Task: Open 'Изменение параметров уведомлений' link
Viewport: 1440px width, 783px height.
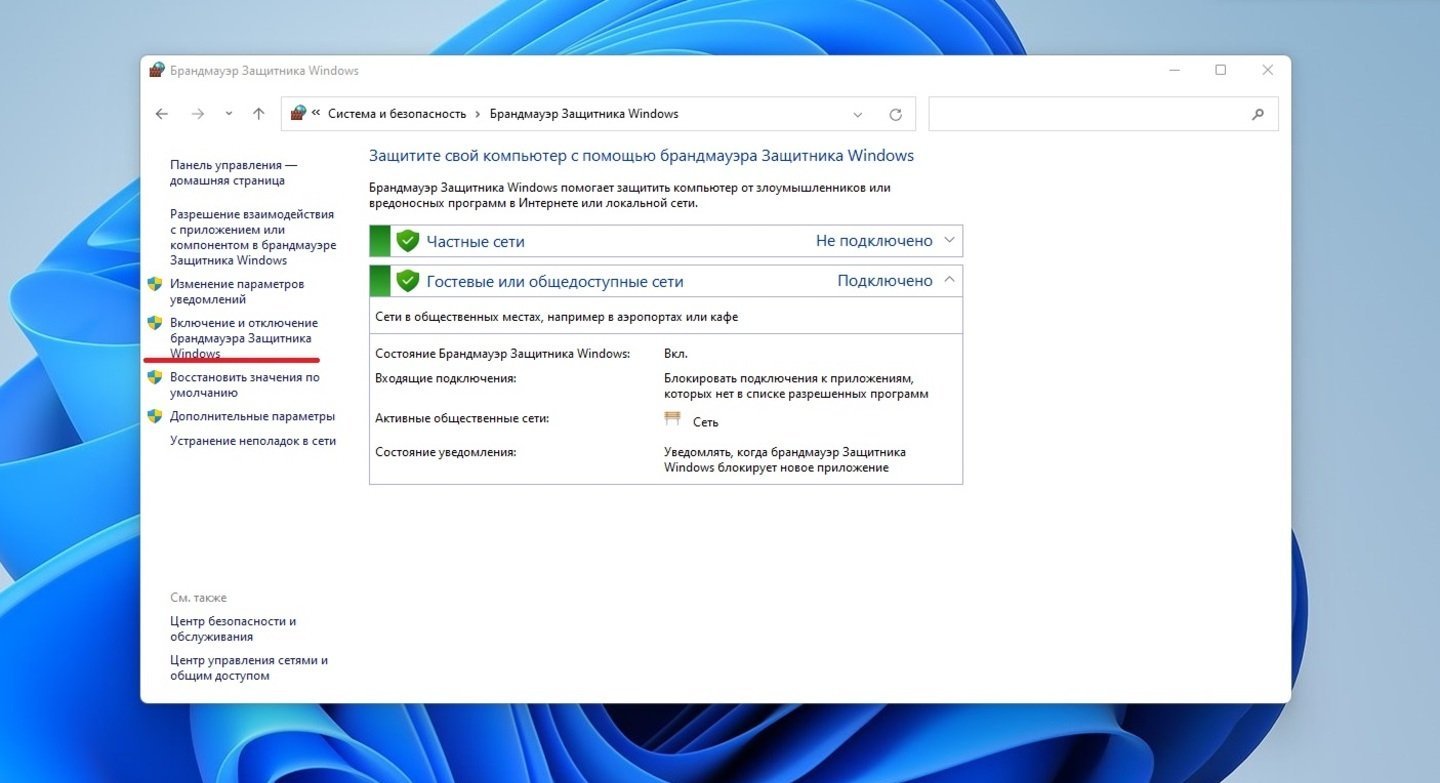Action: tap(237, 291)
